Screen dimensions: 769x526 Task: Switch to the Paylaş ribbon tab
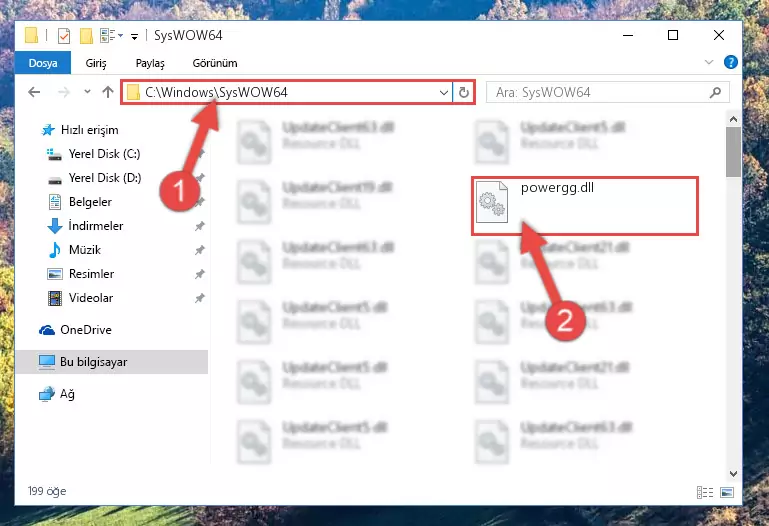(150, 63)
